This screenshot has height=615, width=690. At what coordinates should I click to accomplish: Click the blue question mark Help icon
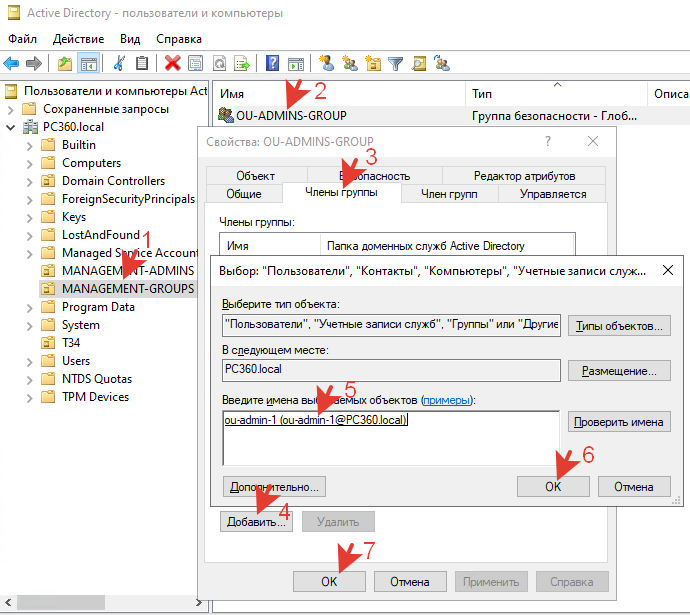tap(271, 63)
